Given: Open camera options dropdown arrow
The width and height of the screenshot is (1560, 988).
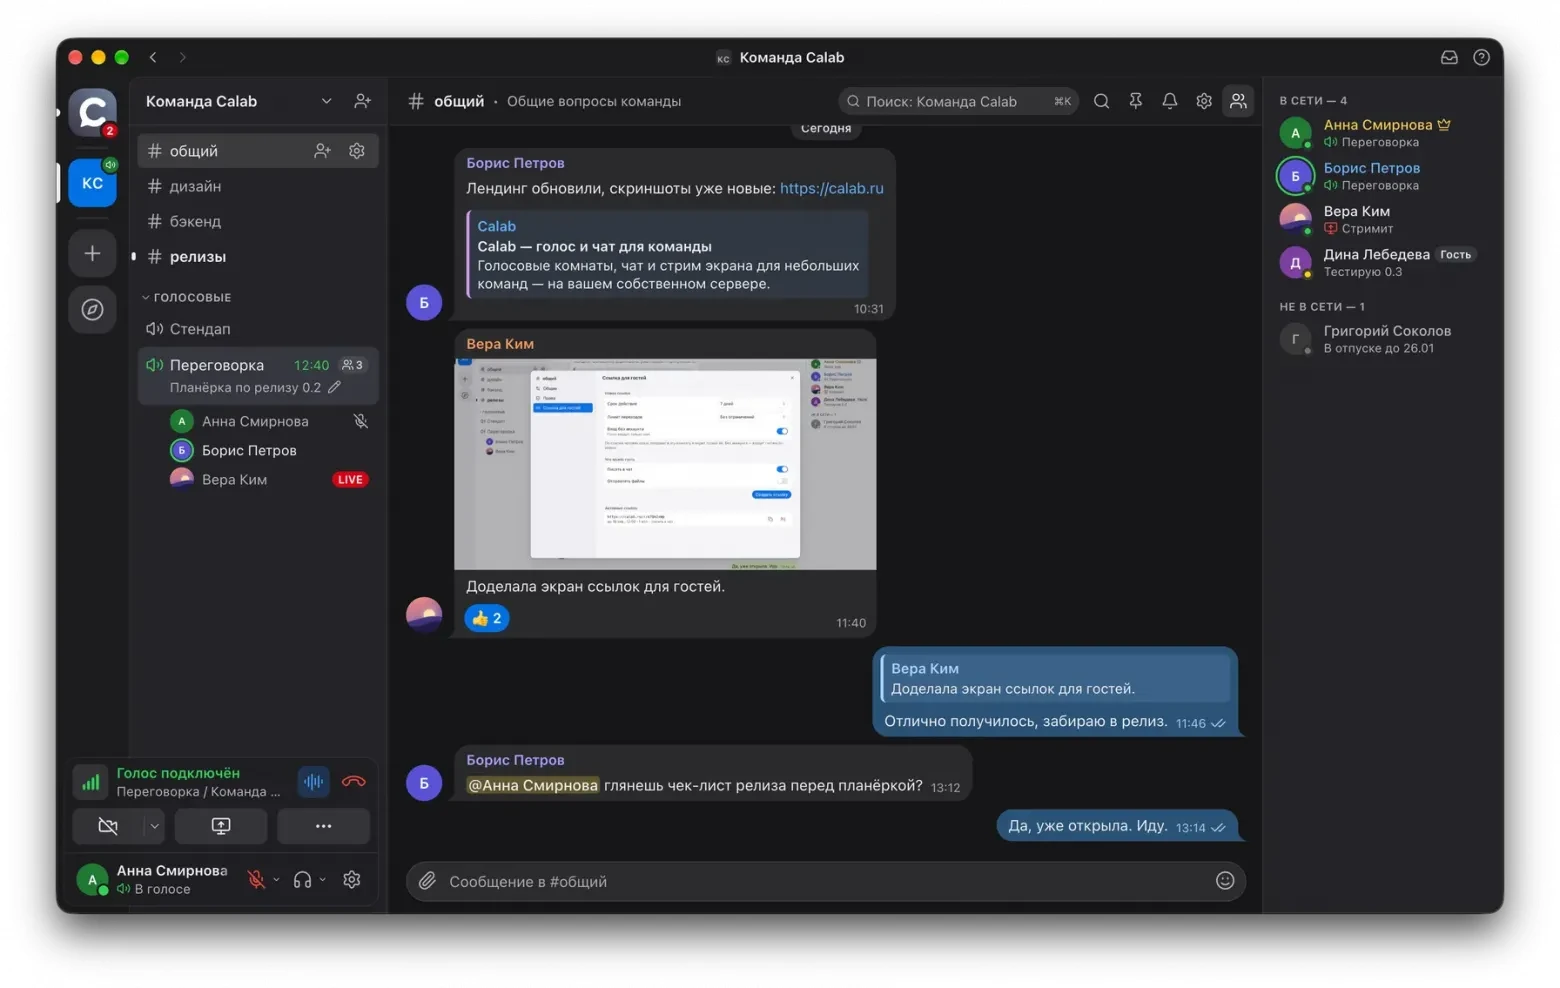Looking at the screenshot, I should tap(154, 826).
